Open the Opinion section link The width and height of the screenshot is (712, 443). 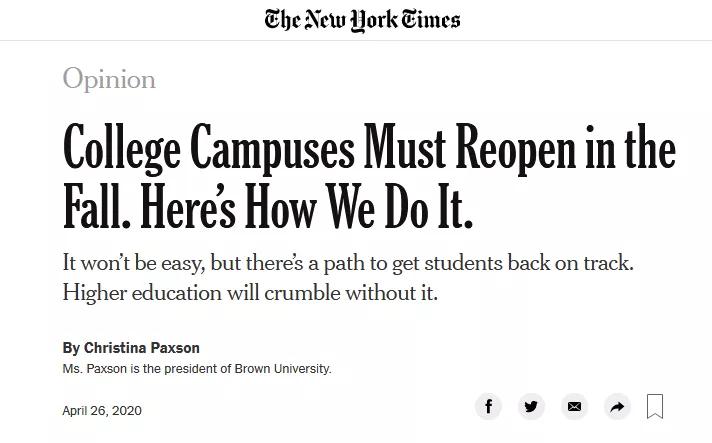pos(109,79)
